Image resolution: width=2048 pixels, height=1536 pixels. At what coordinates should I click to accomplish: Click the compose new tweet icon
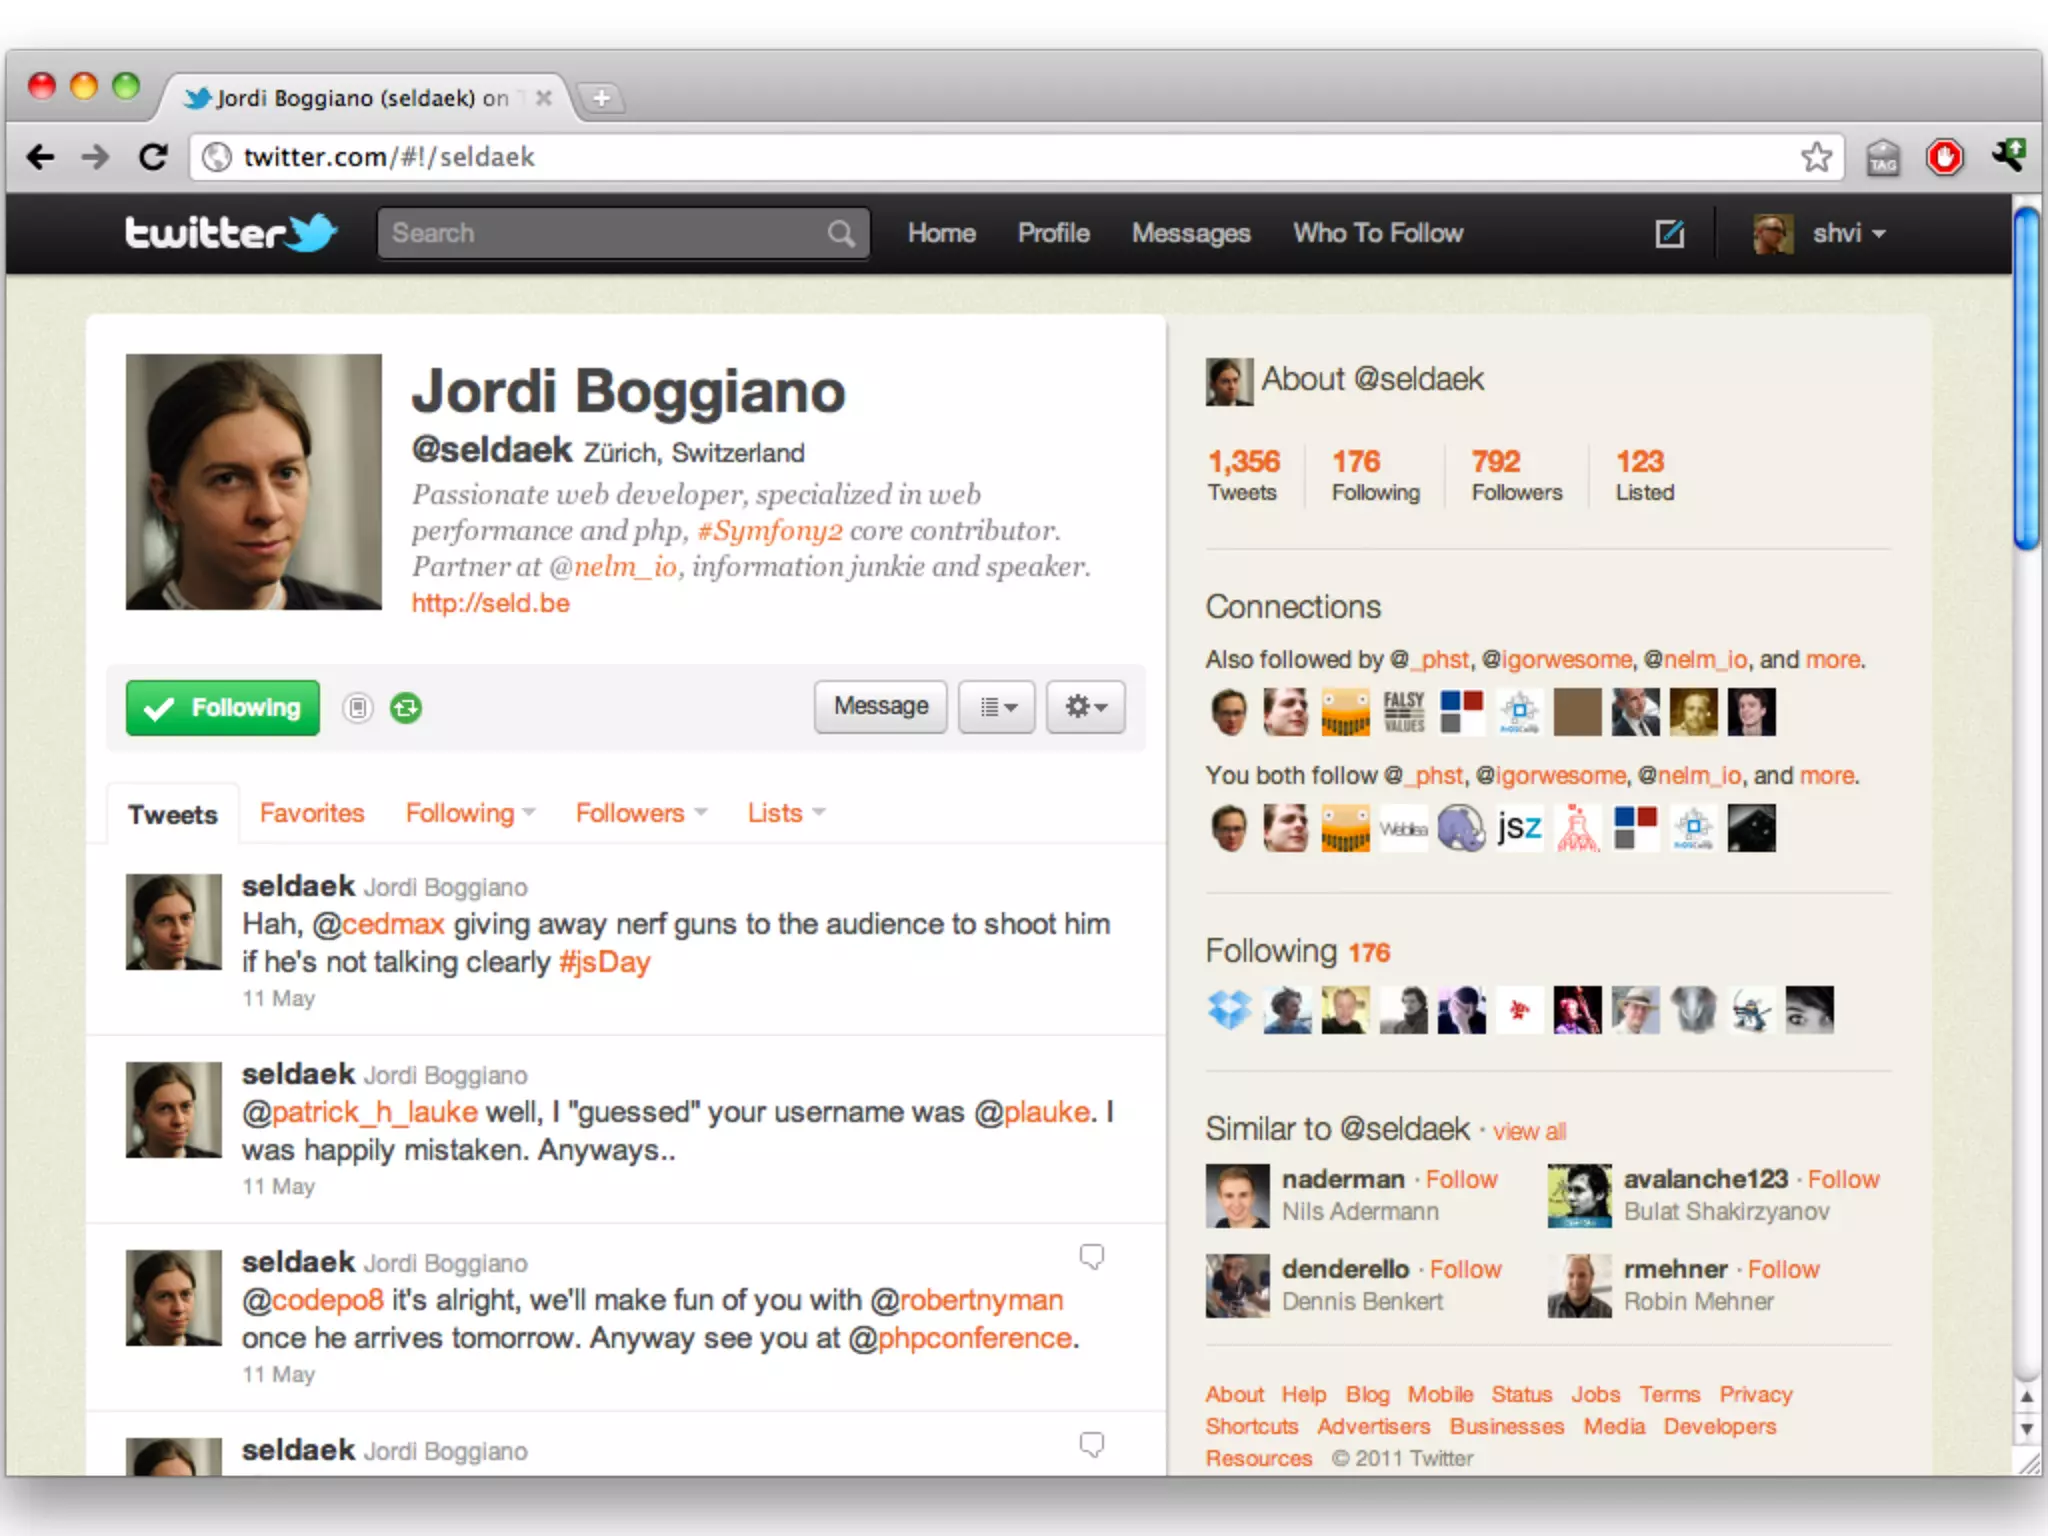[x=1669, y=234]
